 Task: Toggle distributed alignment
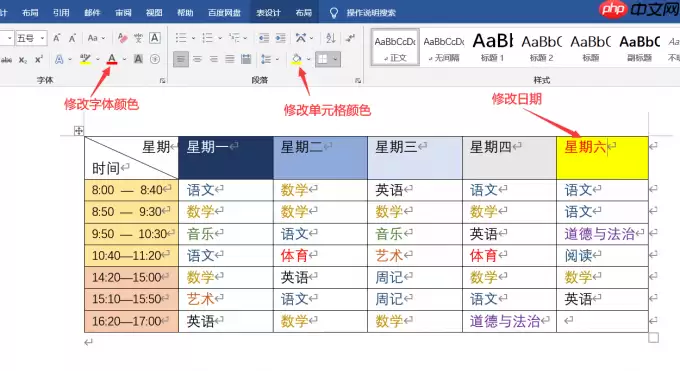point(246,59)
